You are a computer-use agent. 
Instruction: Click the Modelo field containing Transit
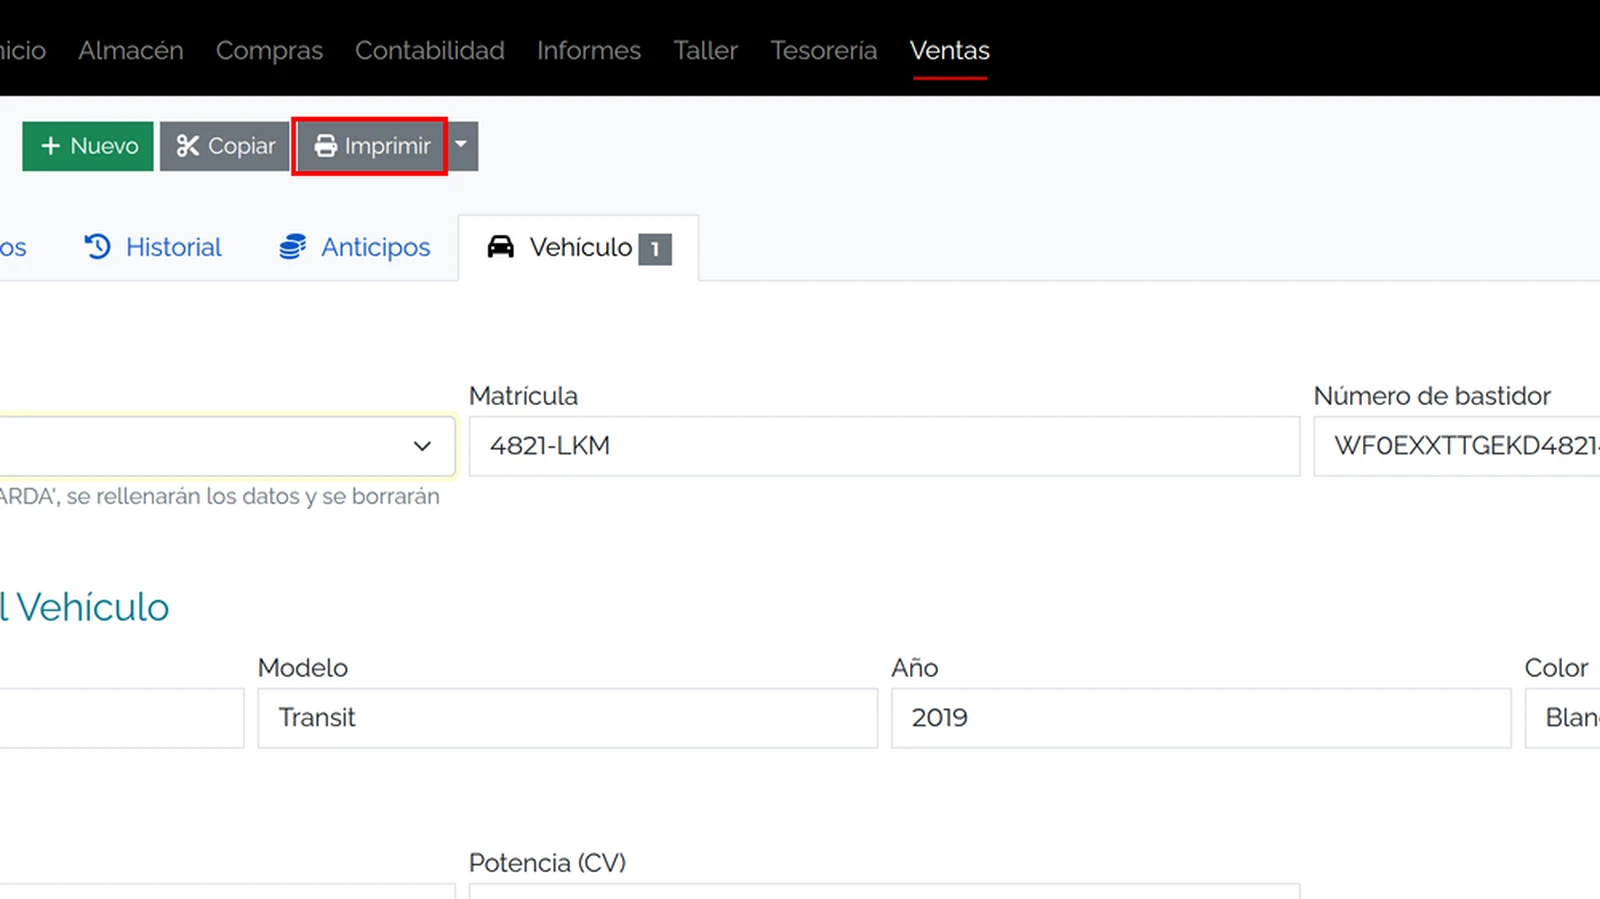click(567, 718)
